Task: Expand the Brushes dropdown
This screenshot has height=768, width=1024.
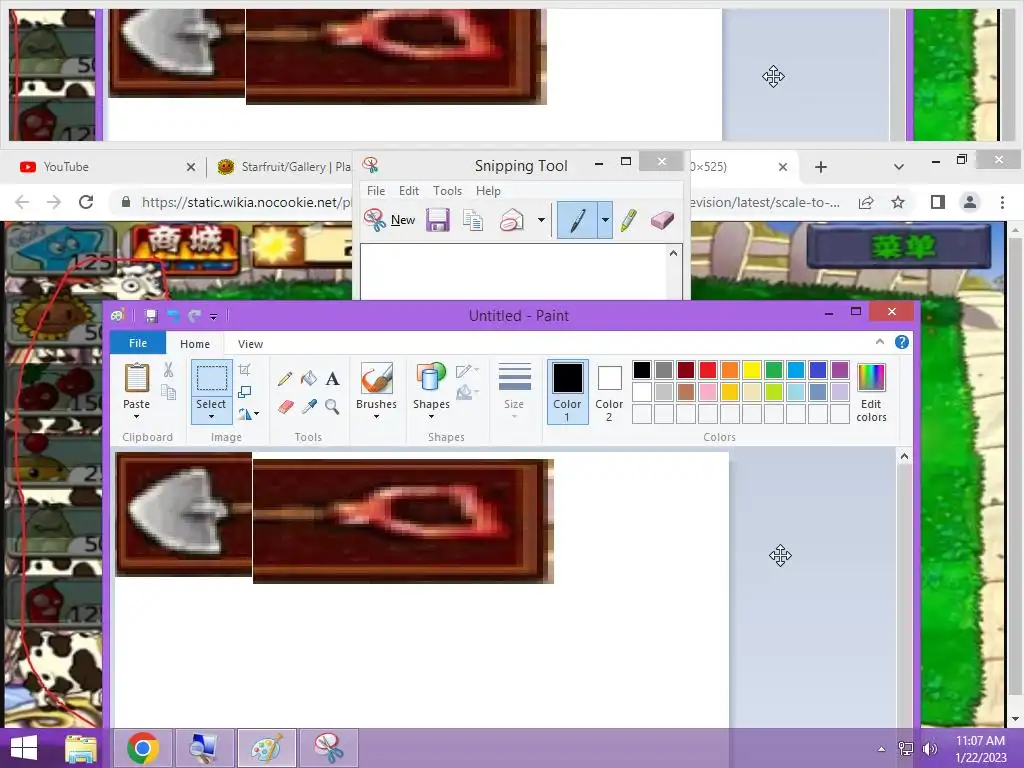Action: [376, 417]
